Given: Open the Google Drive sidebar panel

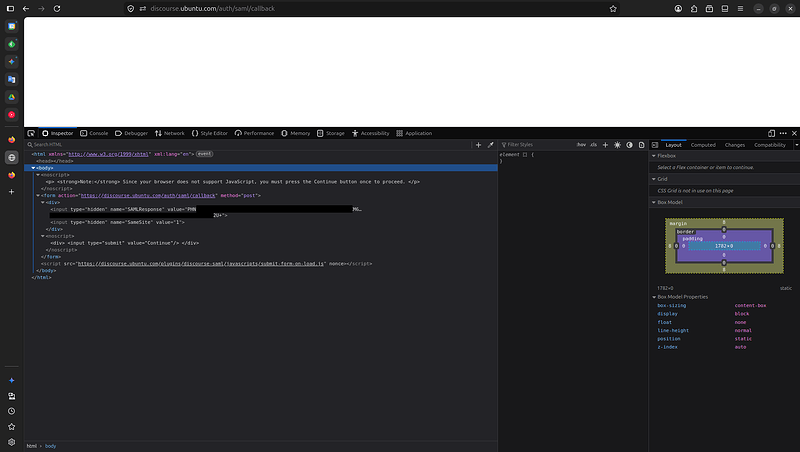Looking at the screenshot, I should pyautogui.click(x=12, y=97).
